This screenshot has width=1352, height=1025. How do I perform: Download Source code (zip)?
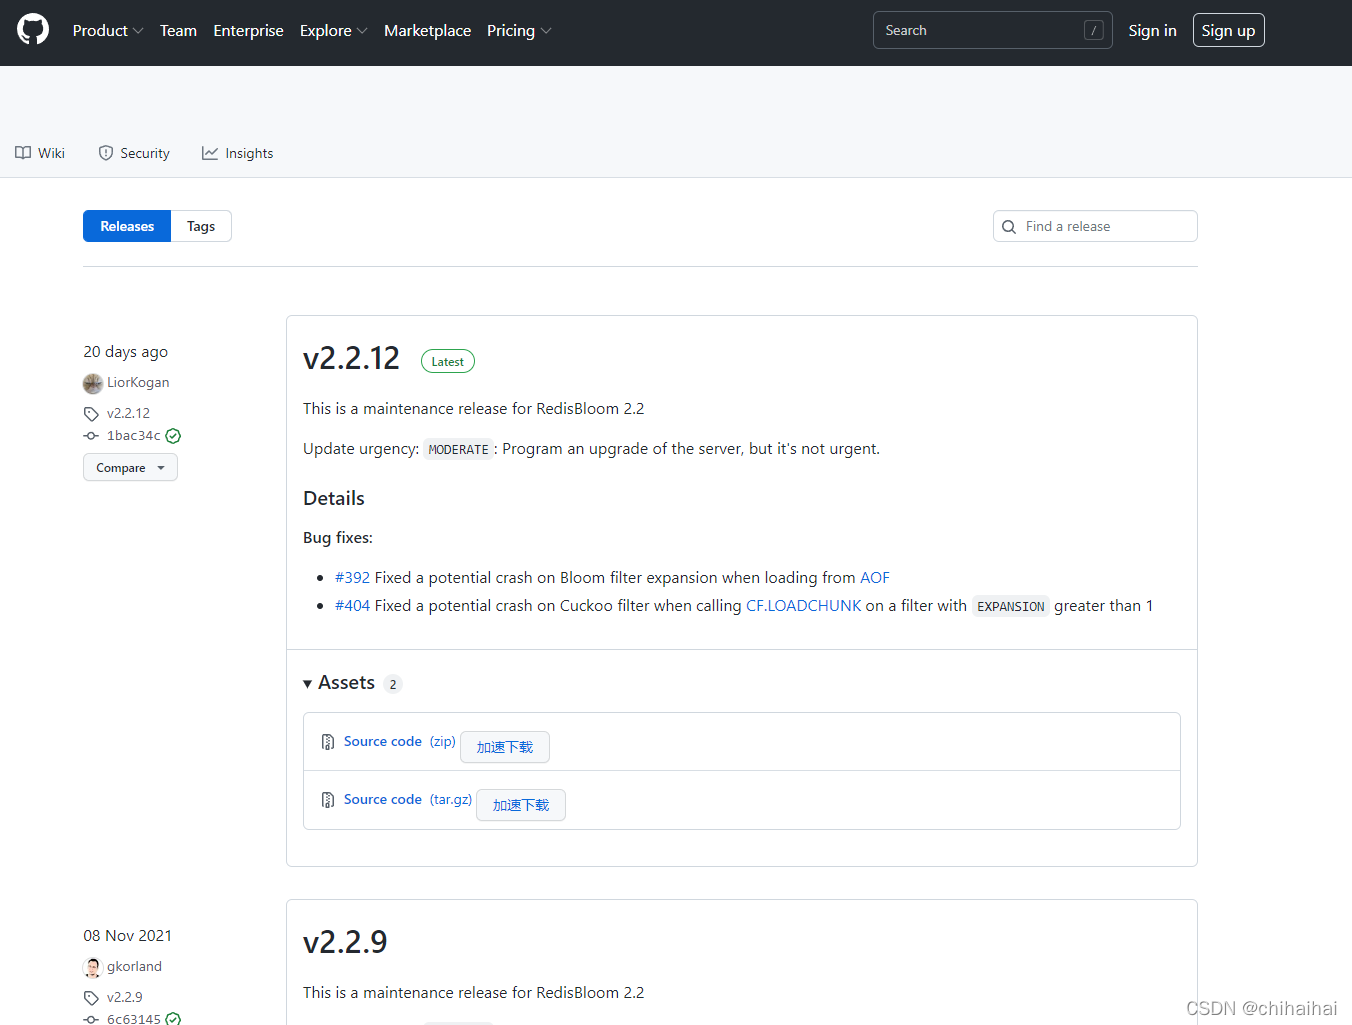click(399, 741)
